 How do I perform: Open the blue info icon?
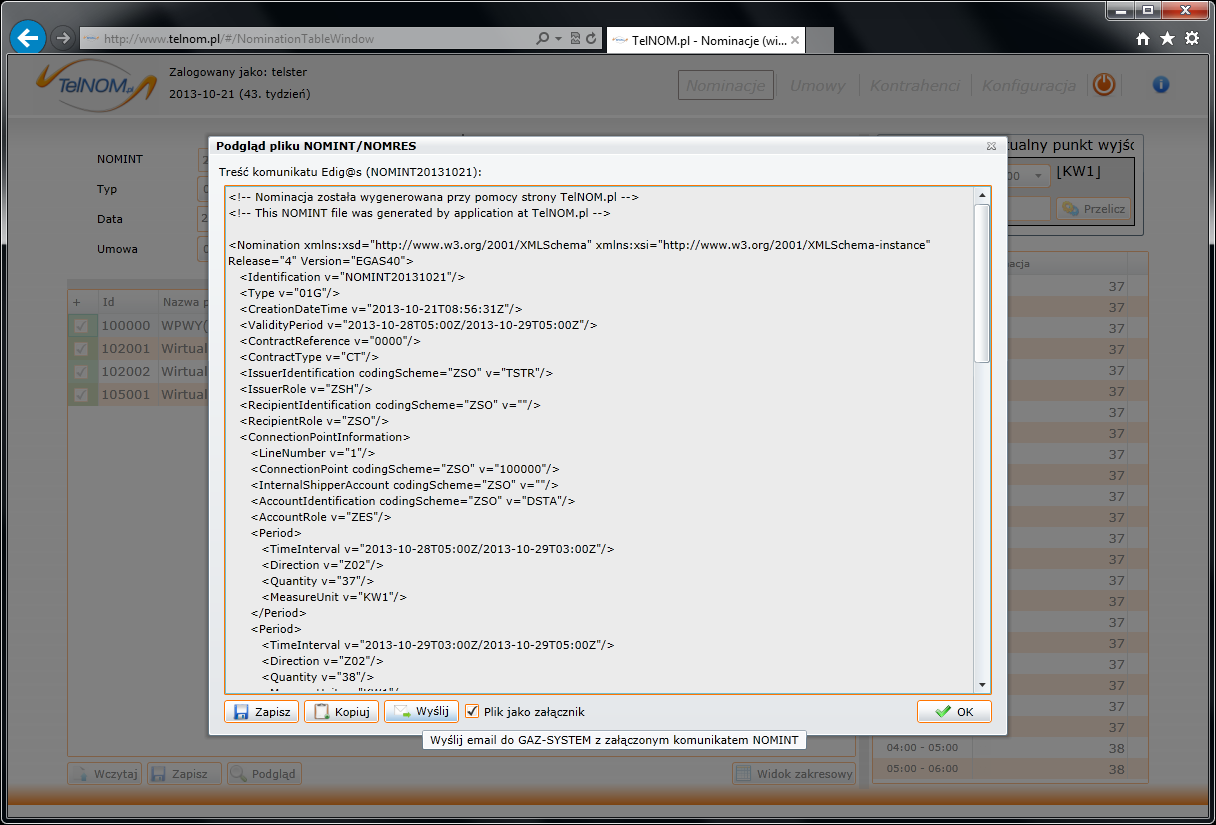click(1161, 85)
